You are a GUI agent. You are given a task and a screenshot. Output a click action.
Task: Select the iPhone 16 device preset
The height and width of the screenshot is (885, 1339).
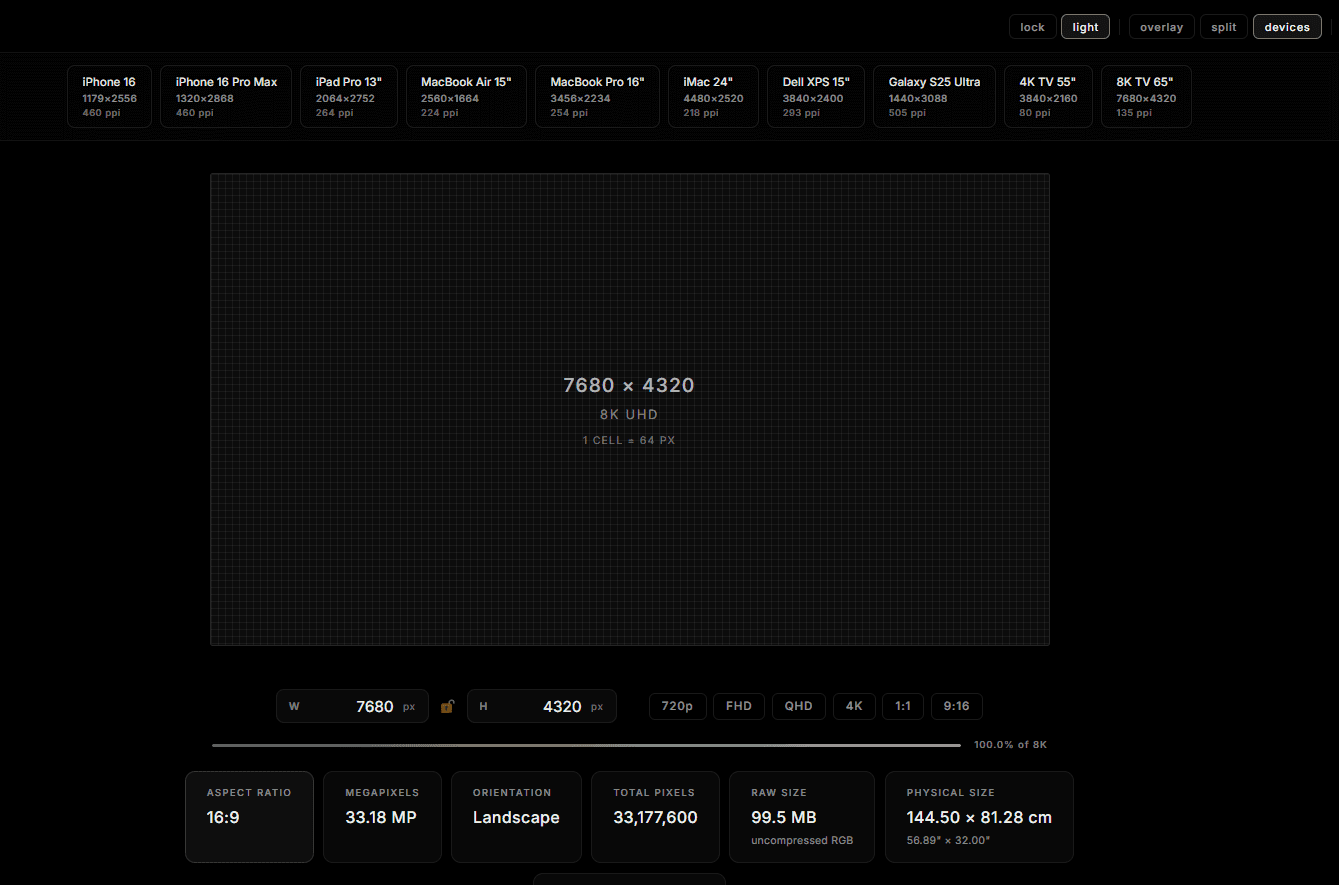point(108,96)
